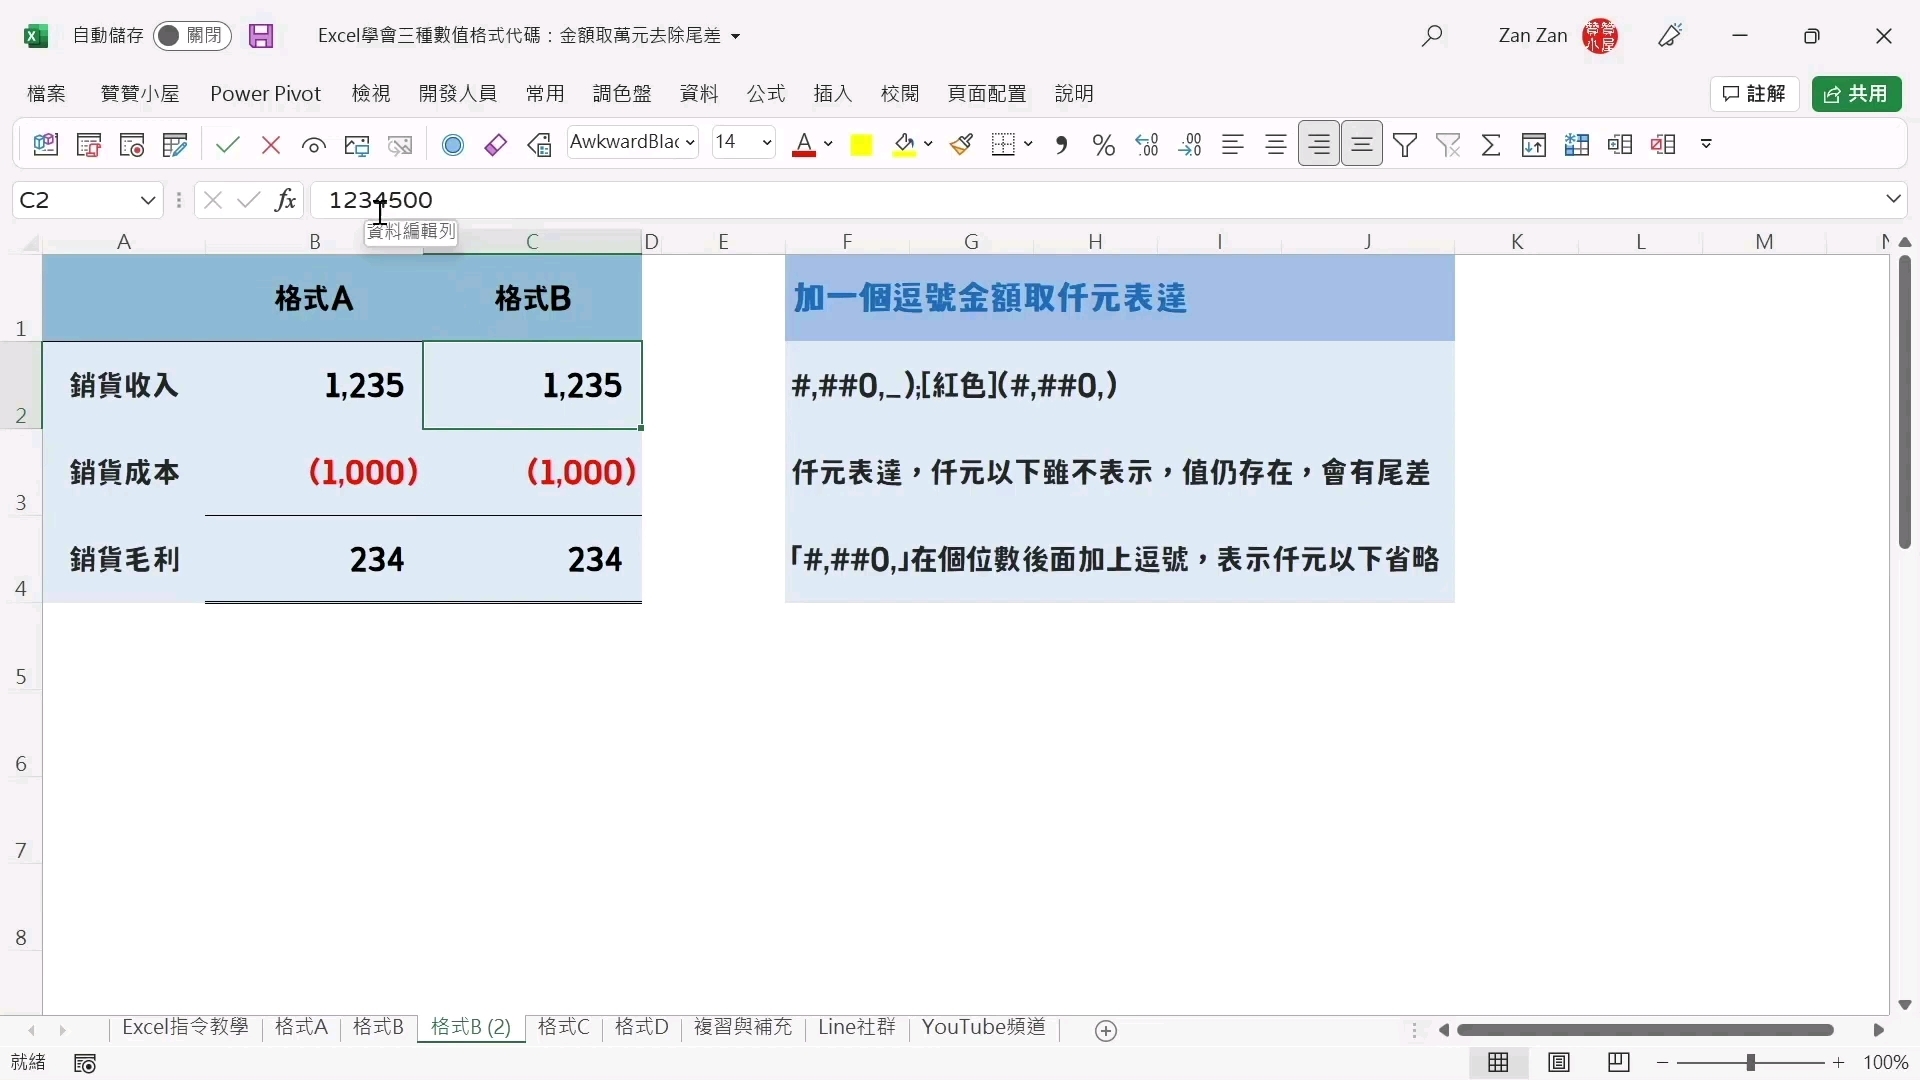Click the percent style icon
The width and height of the screenshot is (1920, 1080).
(x=1104, y=145)
